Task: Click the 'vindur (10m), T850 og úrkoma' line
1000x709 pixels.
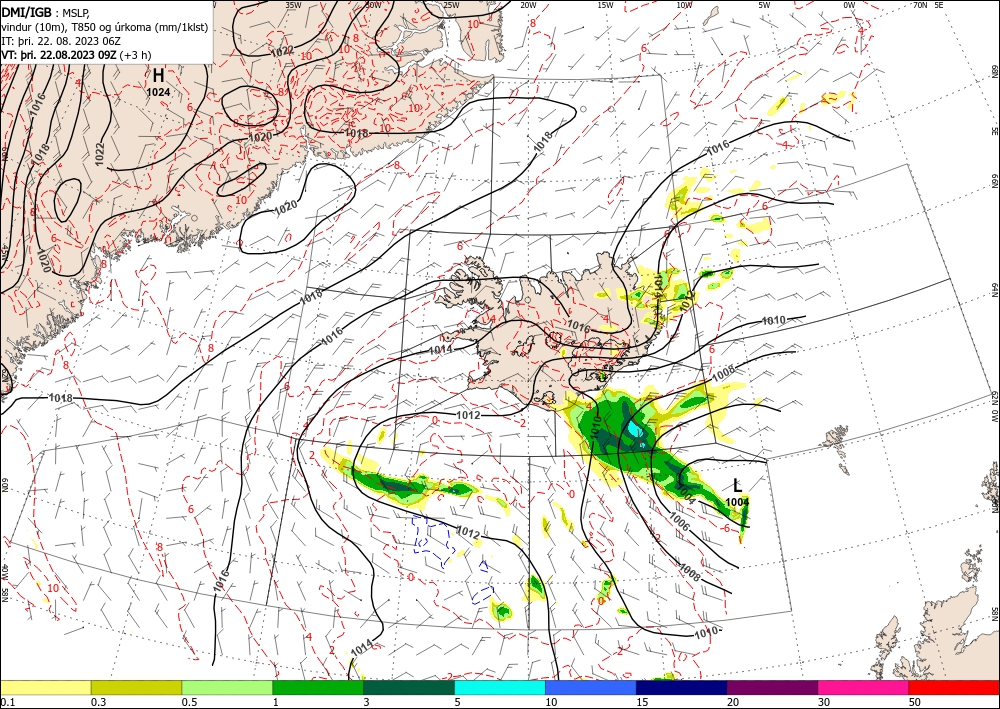Action: tap(105, 27)
